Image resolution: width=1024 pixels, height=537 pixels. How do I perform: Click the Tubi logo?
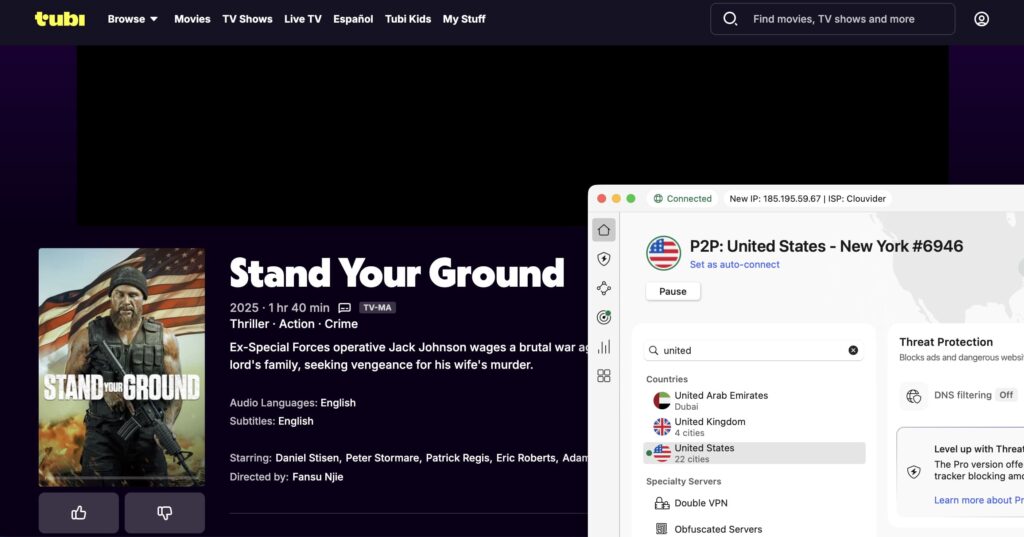point(59,19)
